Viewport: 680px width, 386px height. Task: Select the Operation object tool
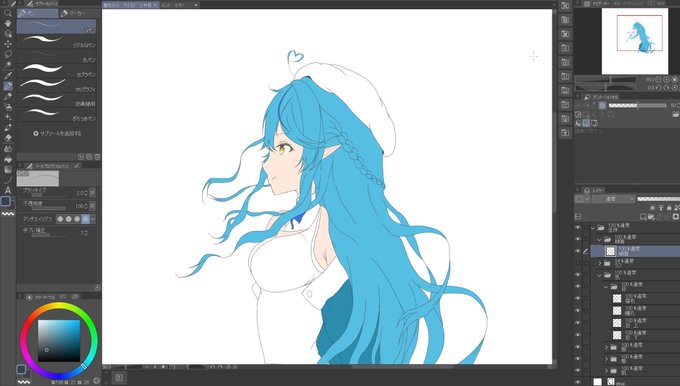click(x=8, y=34)
